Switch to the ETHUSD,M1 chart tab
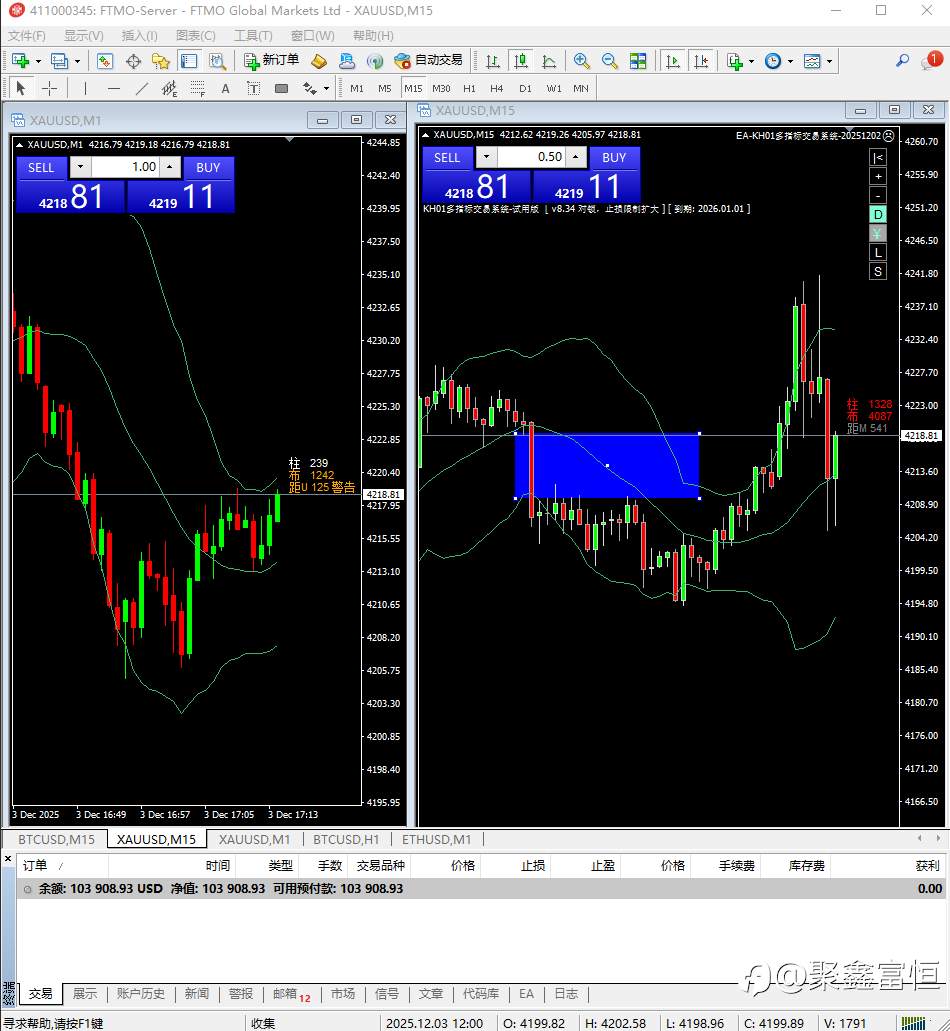 pos(437,840)
